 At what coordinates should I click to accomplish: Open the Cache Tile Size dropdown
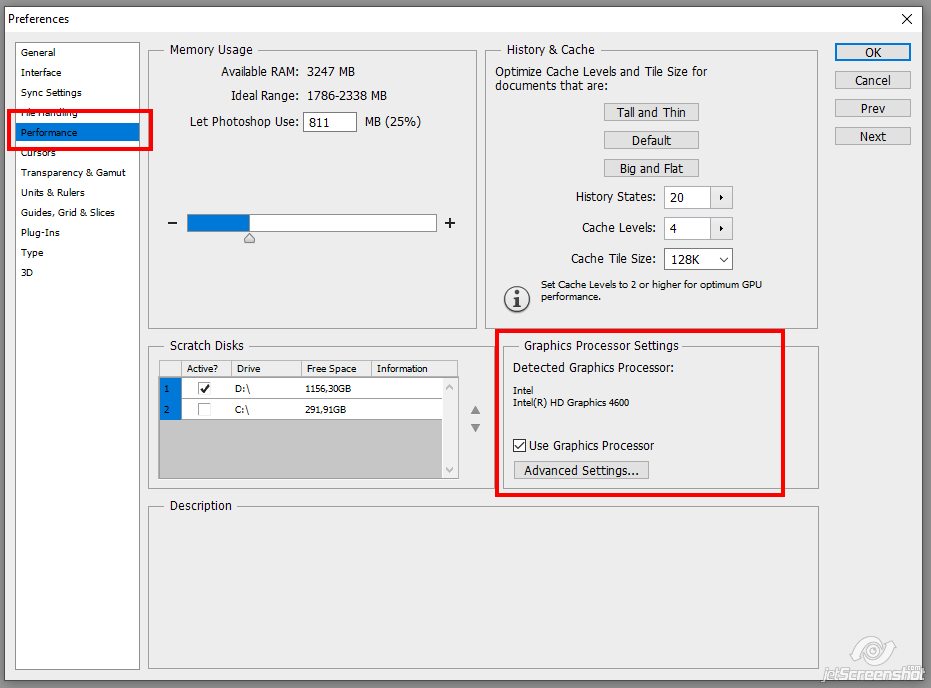(x=698, y=259)
